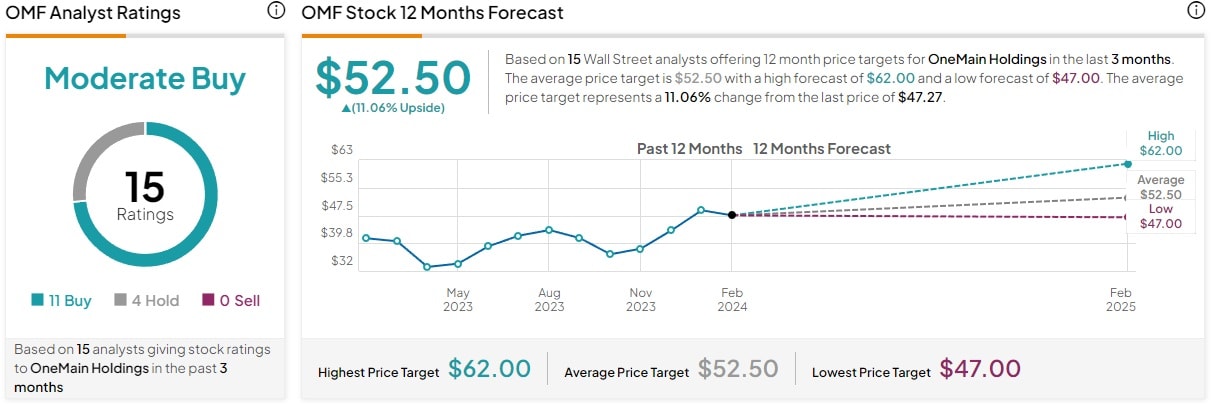Image resolution: width=1212 pixels, height=407 pixels.
Task: Click the black Feb 2024 data point
Action: (x=732, y=214)
